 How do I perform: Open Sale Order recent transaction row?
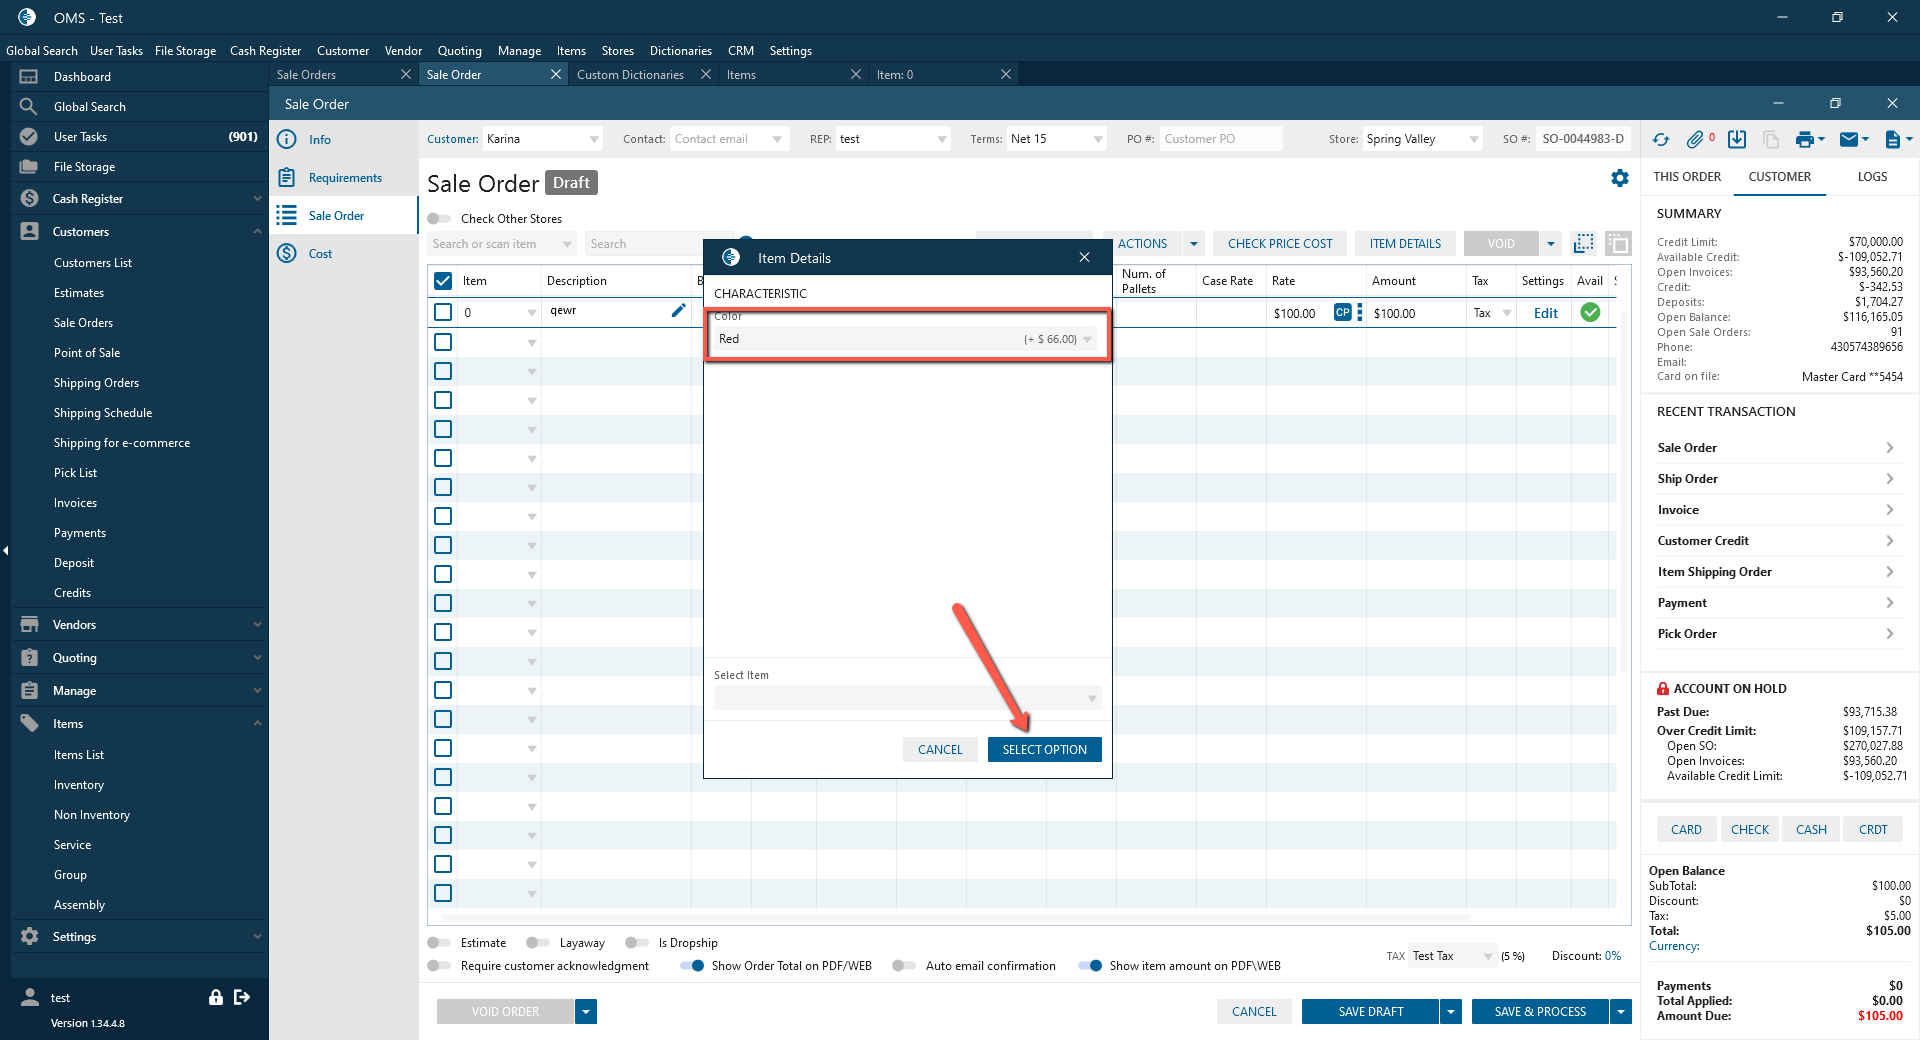(x=1776, y=448)
